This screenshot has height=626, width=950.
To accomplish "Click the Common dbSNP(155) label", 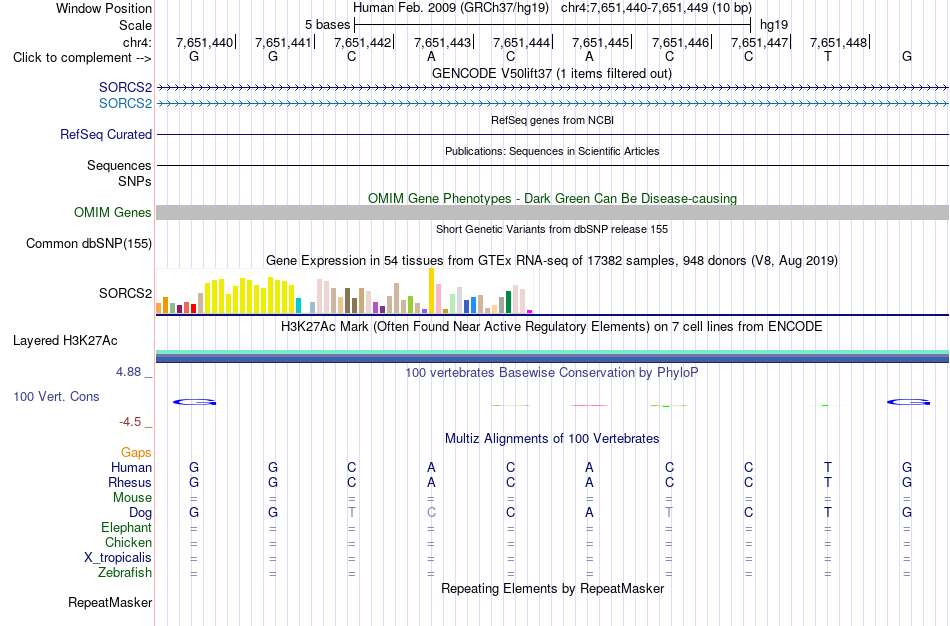I will point(89,244).
